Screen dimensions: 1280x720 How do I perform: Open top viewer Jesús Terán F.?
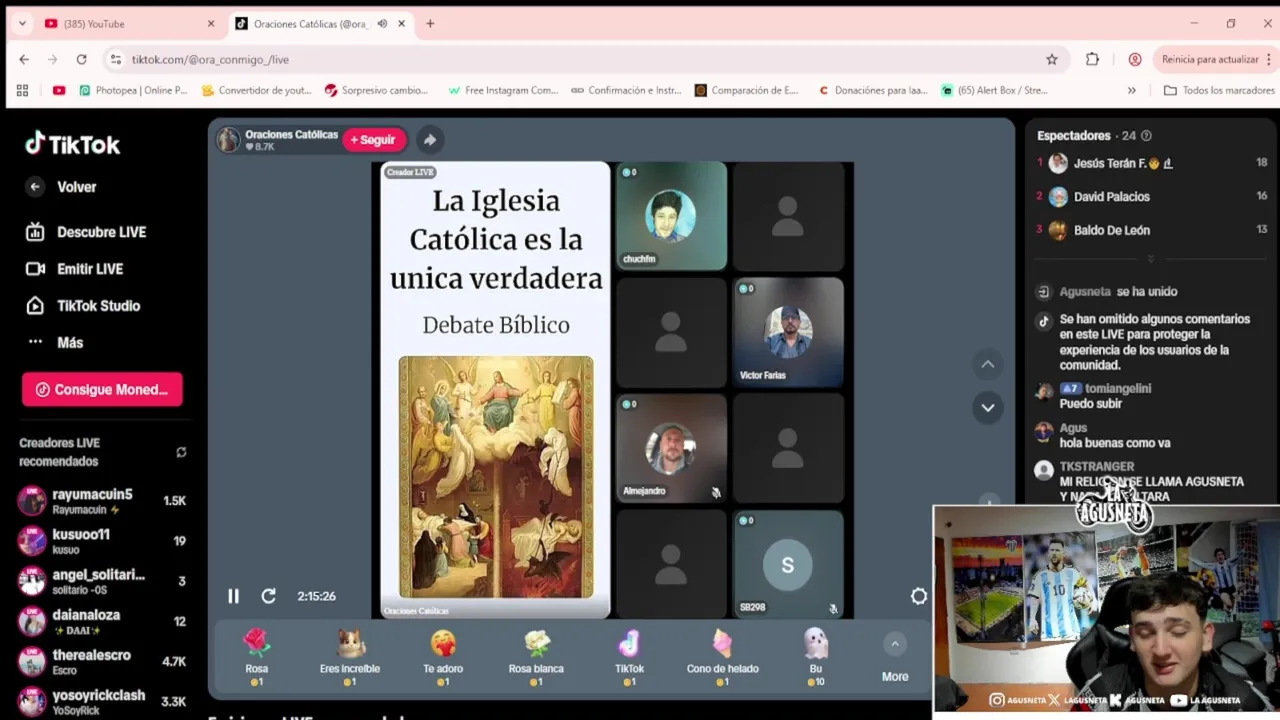(x=1152, y=163)
